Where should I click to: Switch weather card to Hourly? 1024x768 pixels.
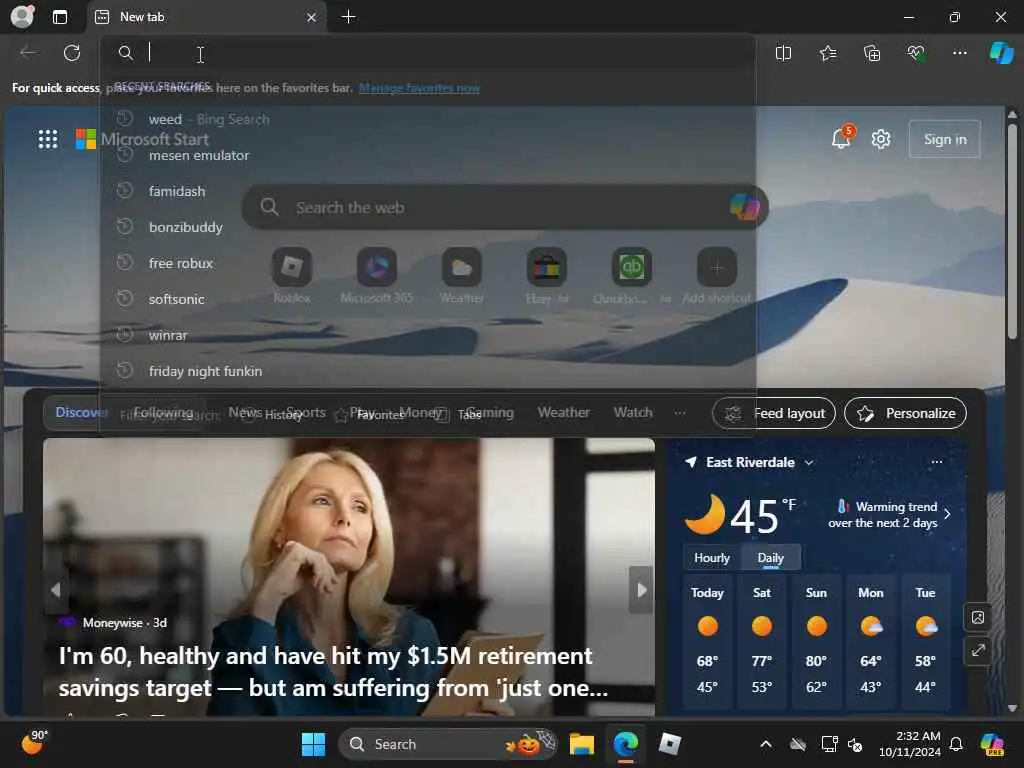click(712, 558)
